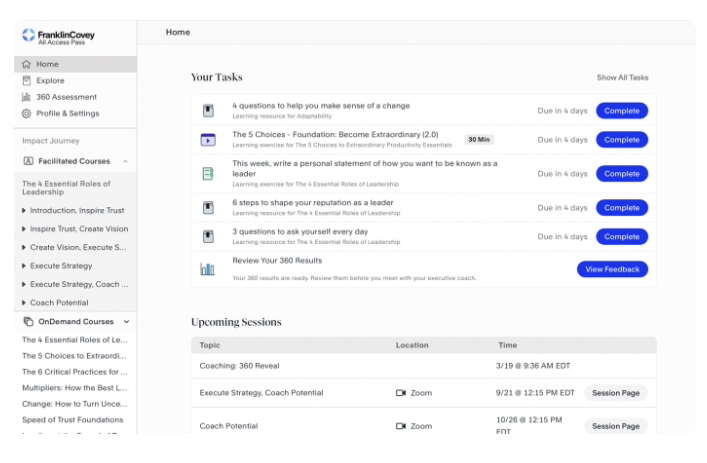This screenshot has width=707, height=463.
Task: Click the green exercise icon for personal statement task
Action: pyautogui.click(x=208, y=174)
